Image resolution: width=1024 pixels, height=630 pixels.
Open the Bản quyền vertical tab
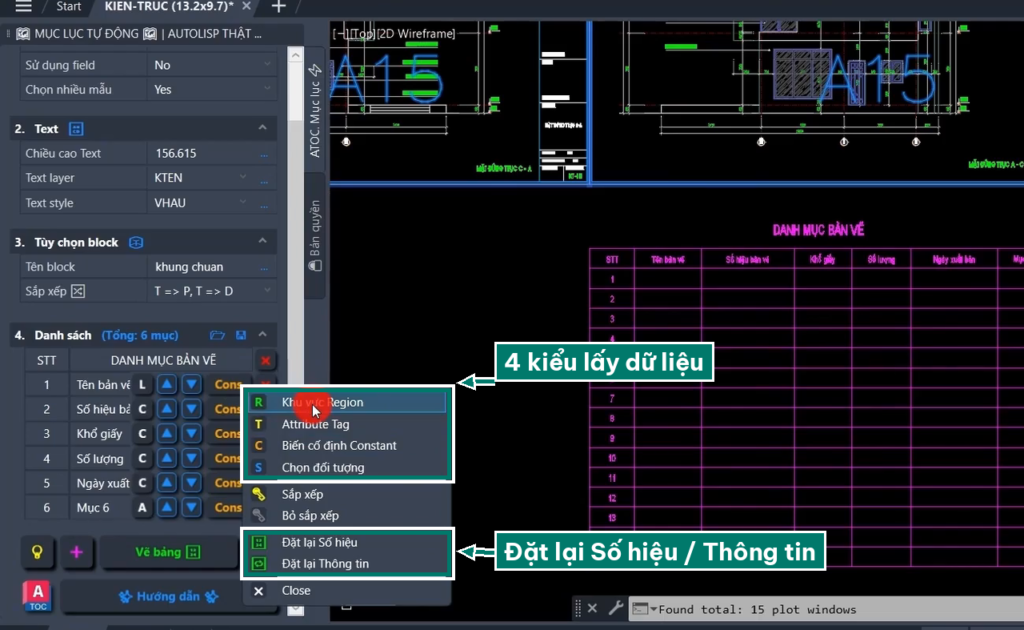(x=315, y=235)
